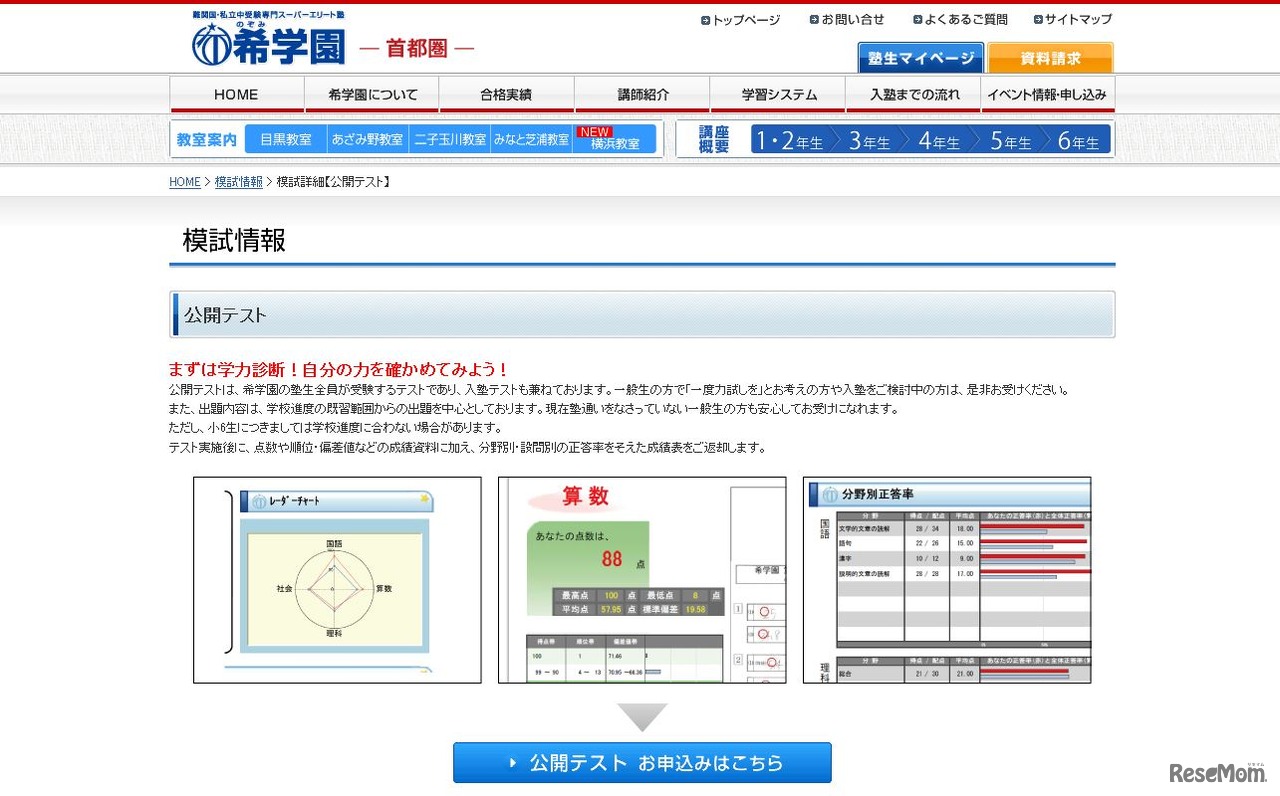Image resolution: width=1280 pixels, height=796 pixels.
Task: Select the 6年生 course tab
Action: 1078,139
